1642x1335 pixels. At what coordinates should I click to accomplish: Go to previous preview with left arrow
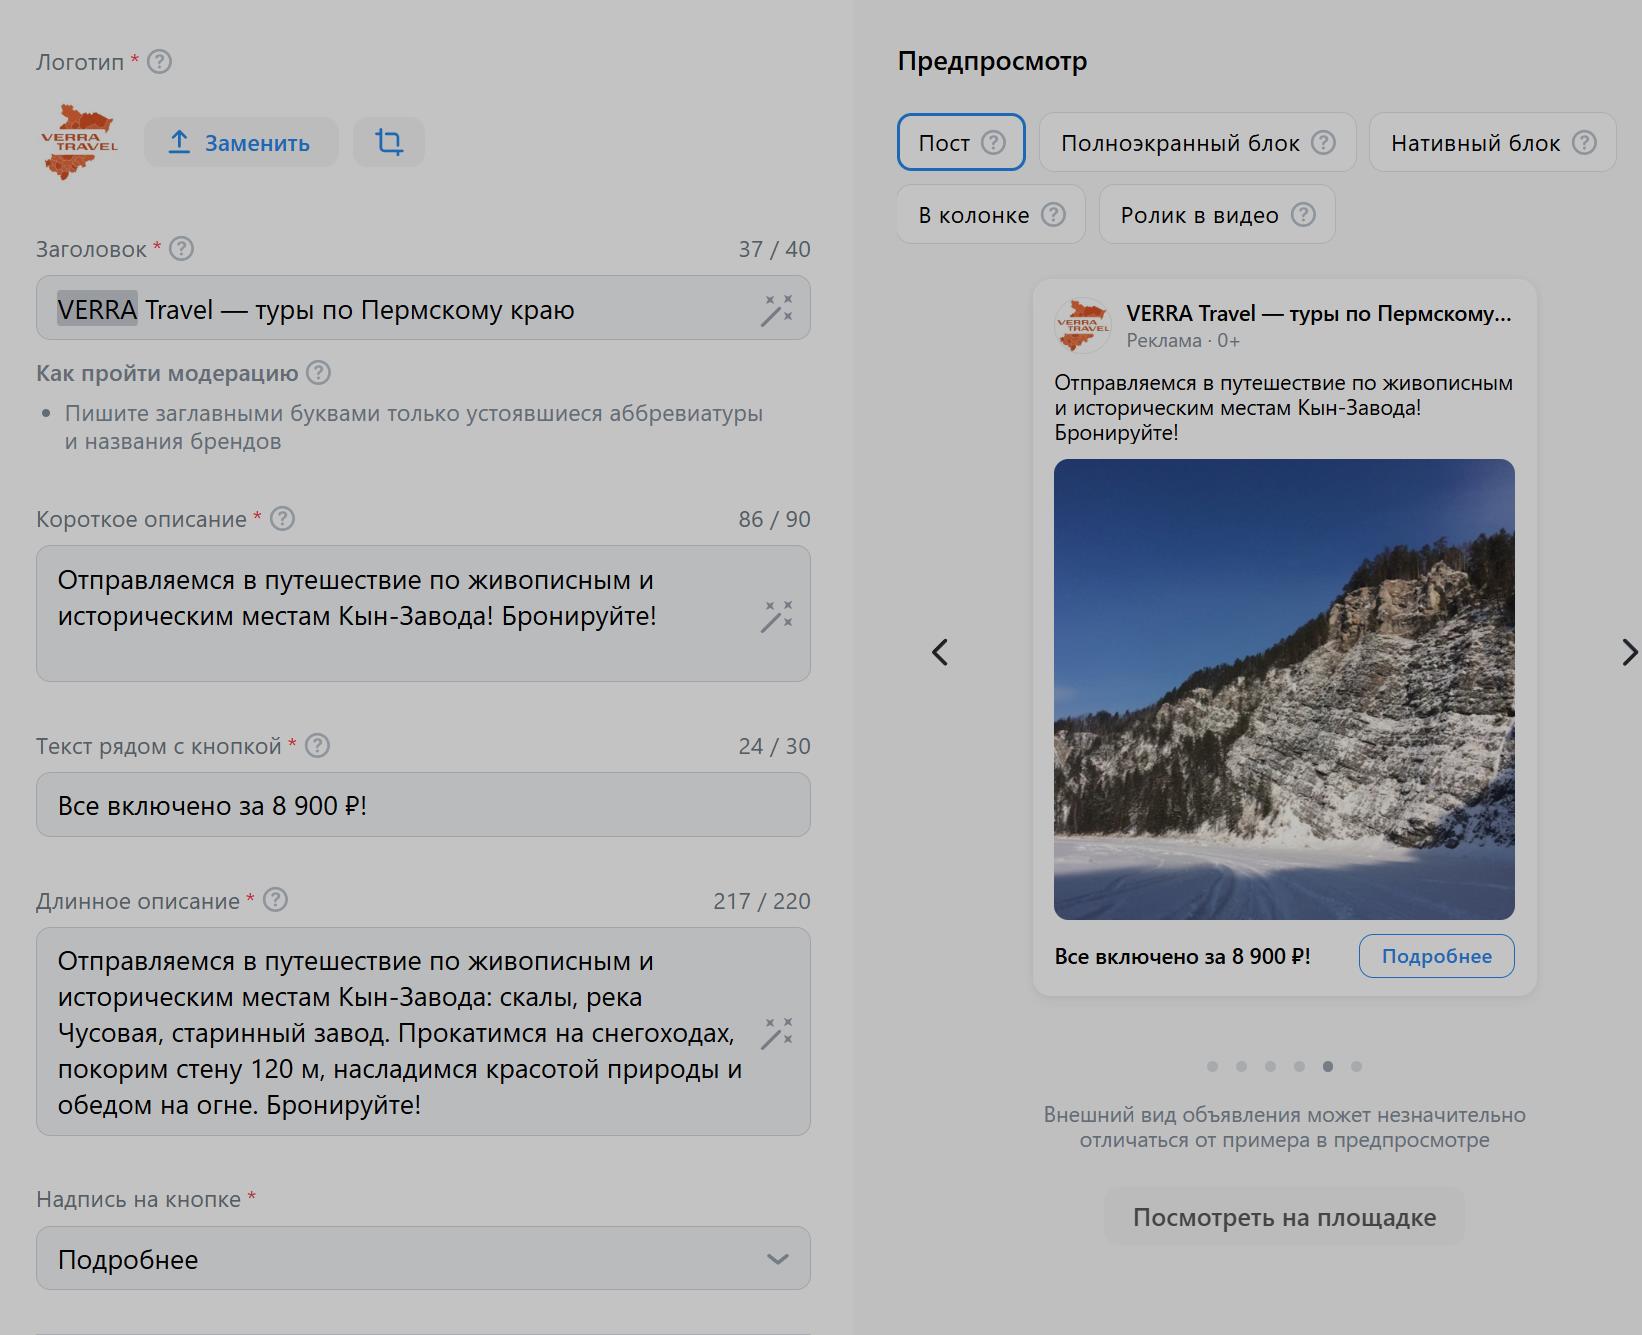(940, 652)
